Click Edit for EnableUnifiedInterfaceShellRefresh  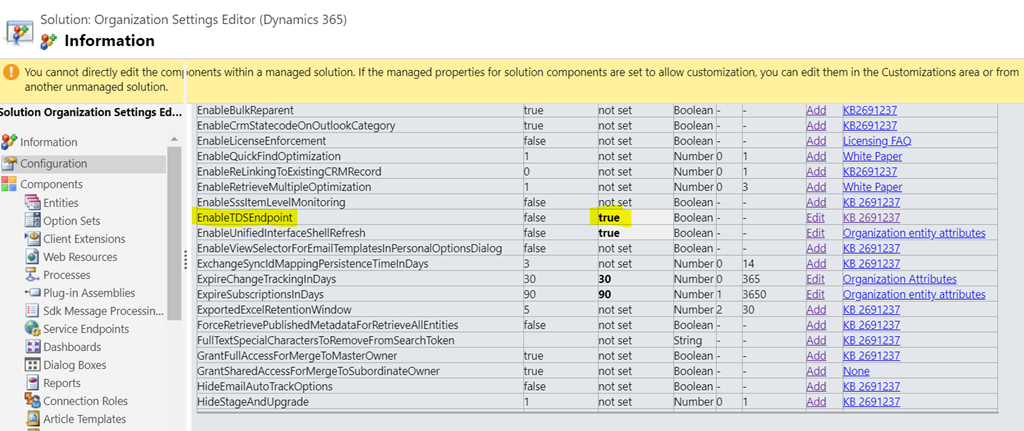click(815, 232)
